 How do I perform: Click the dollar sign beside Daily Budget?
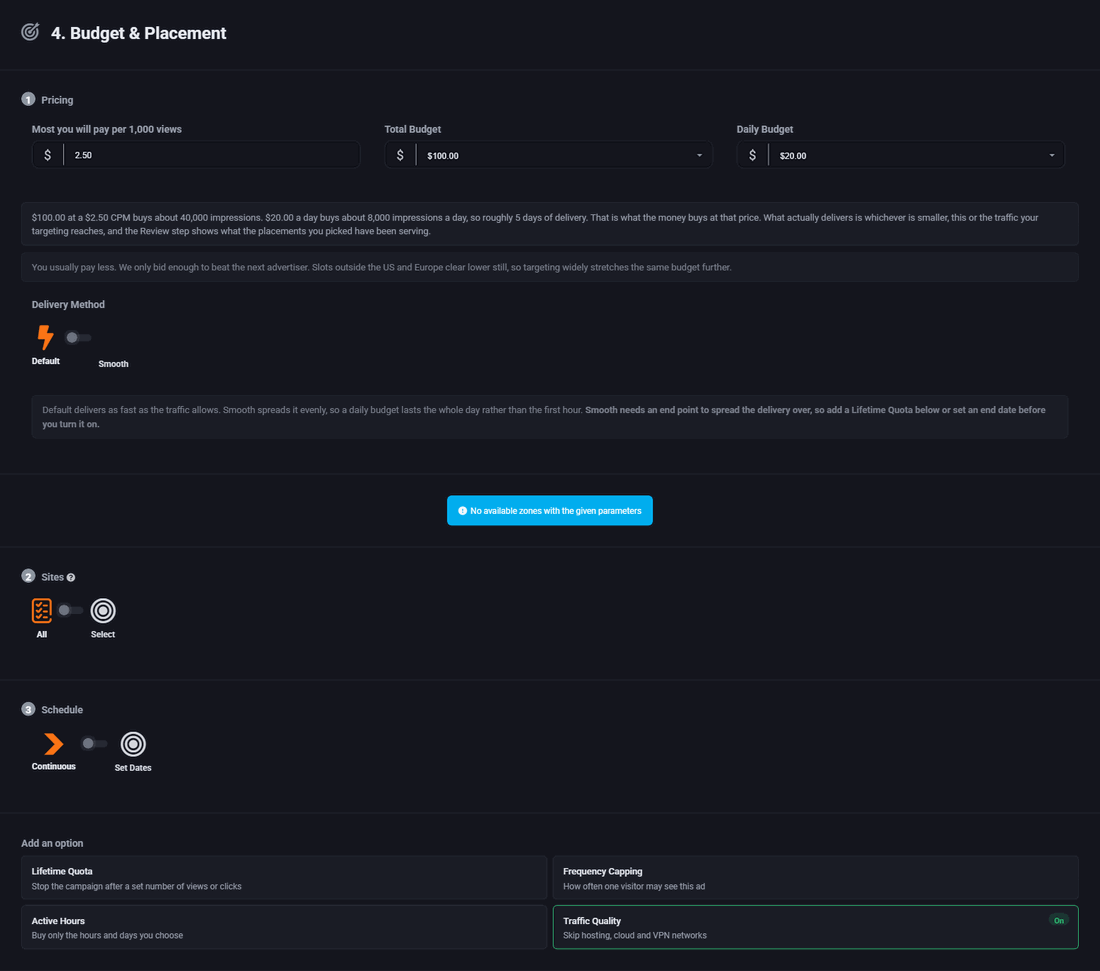(752, 155)
